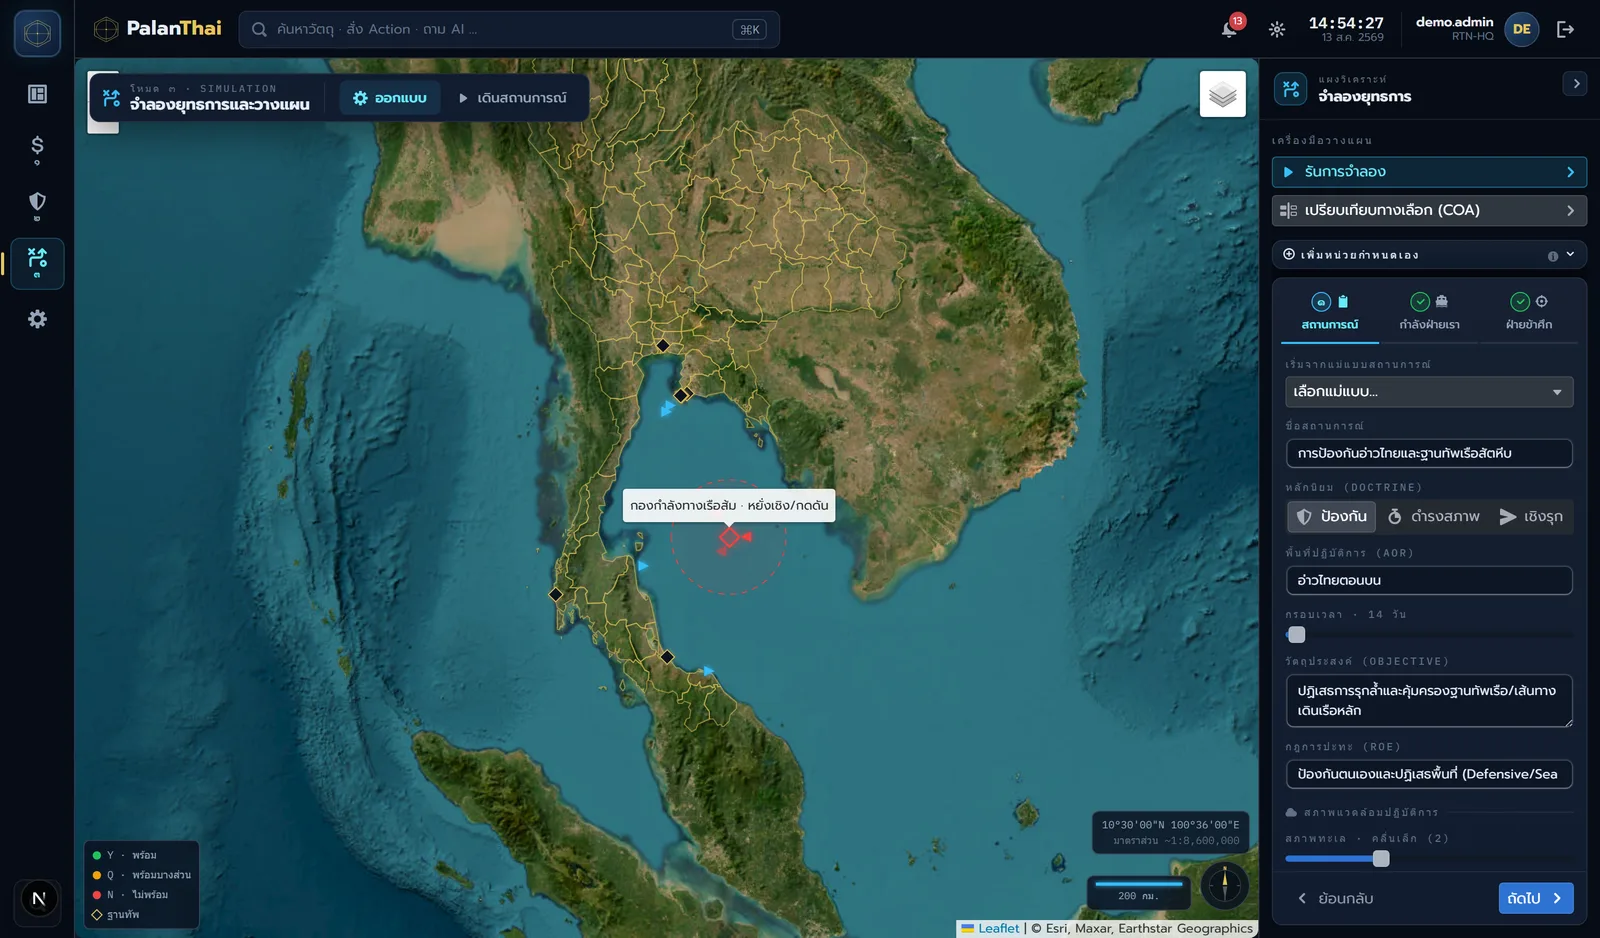Screen dimensions: 1600x938
Task: Open the notifications bell
Action: (x=1230, y=29)
